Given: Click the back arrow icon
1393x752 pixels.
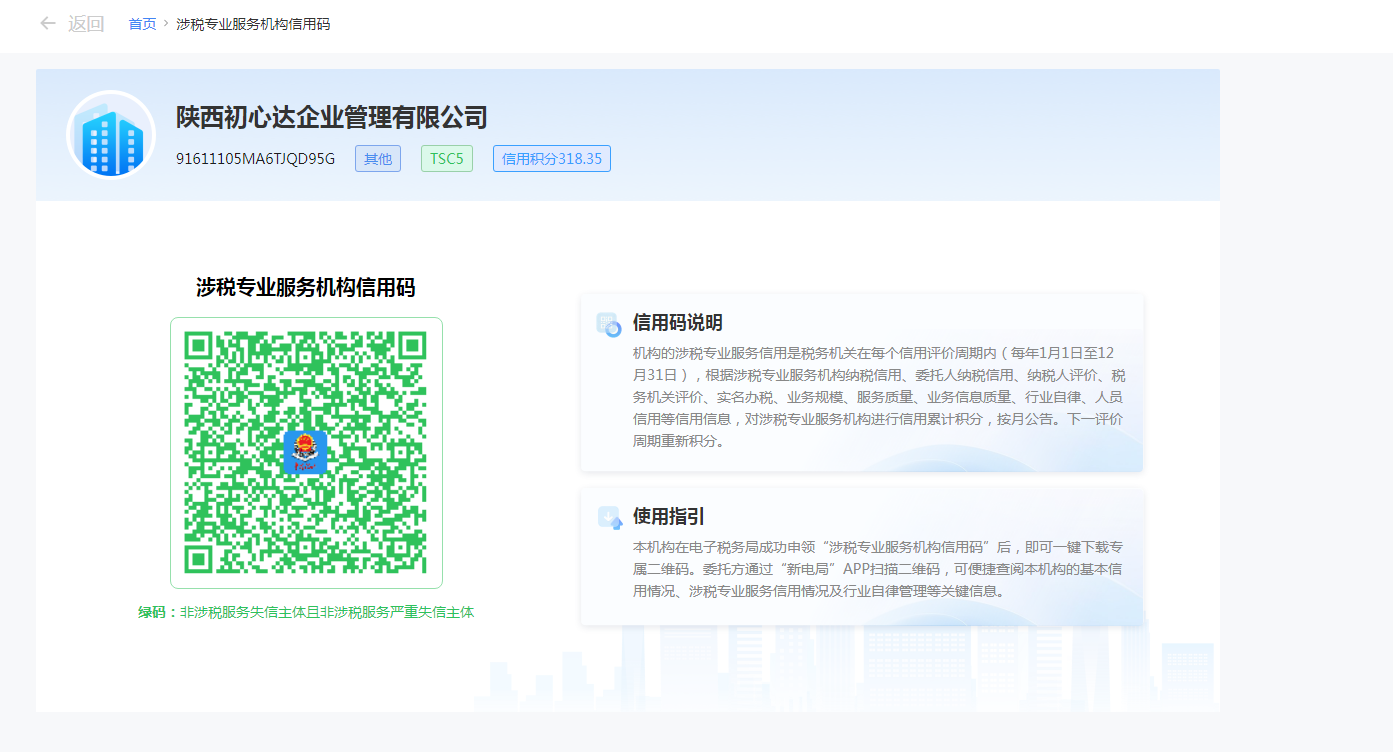Looking at the screenshot, I should (x=47, y=24).
